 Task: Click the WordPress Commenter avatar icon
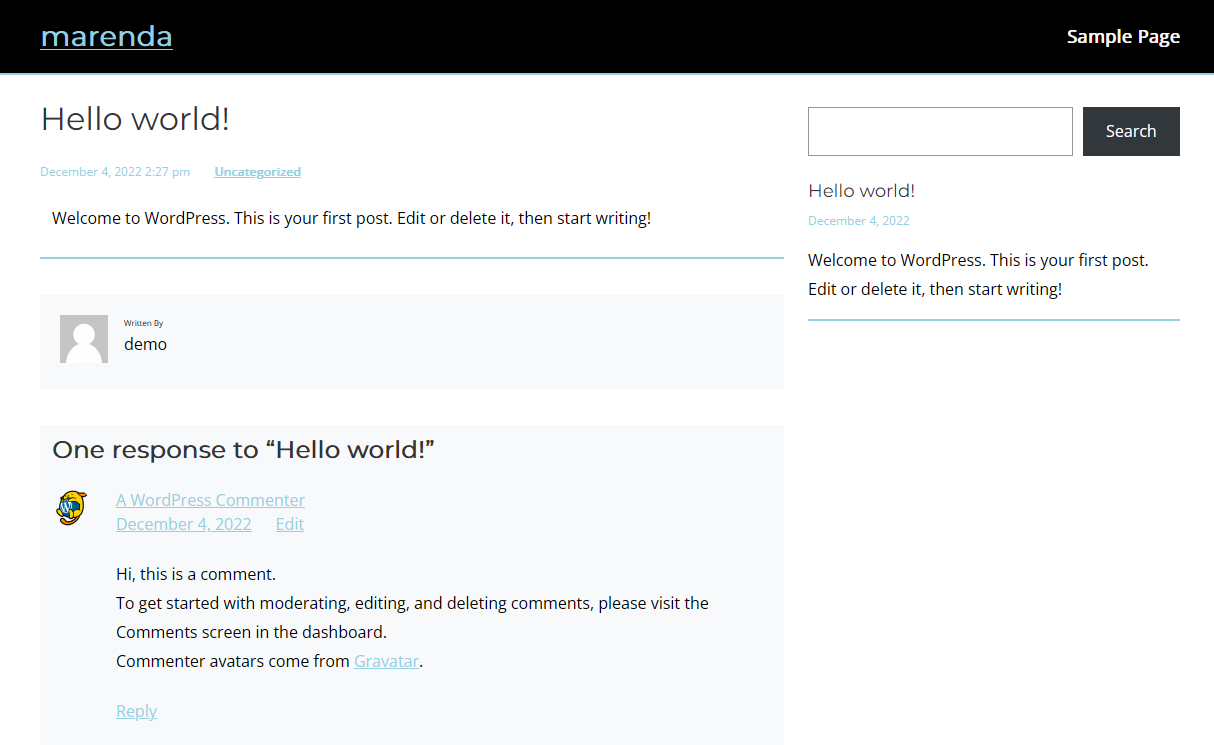coord(71,508)
